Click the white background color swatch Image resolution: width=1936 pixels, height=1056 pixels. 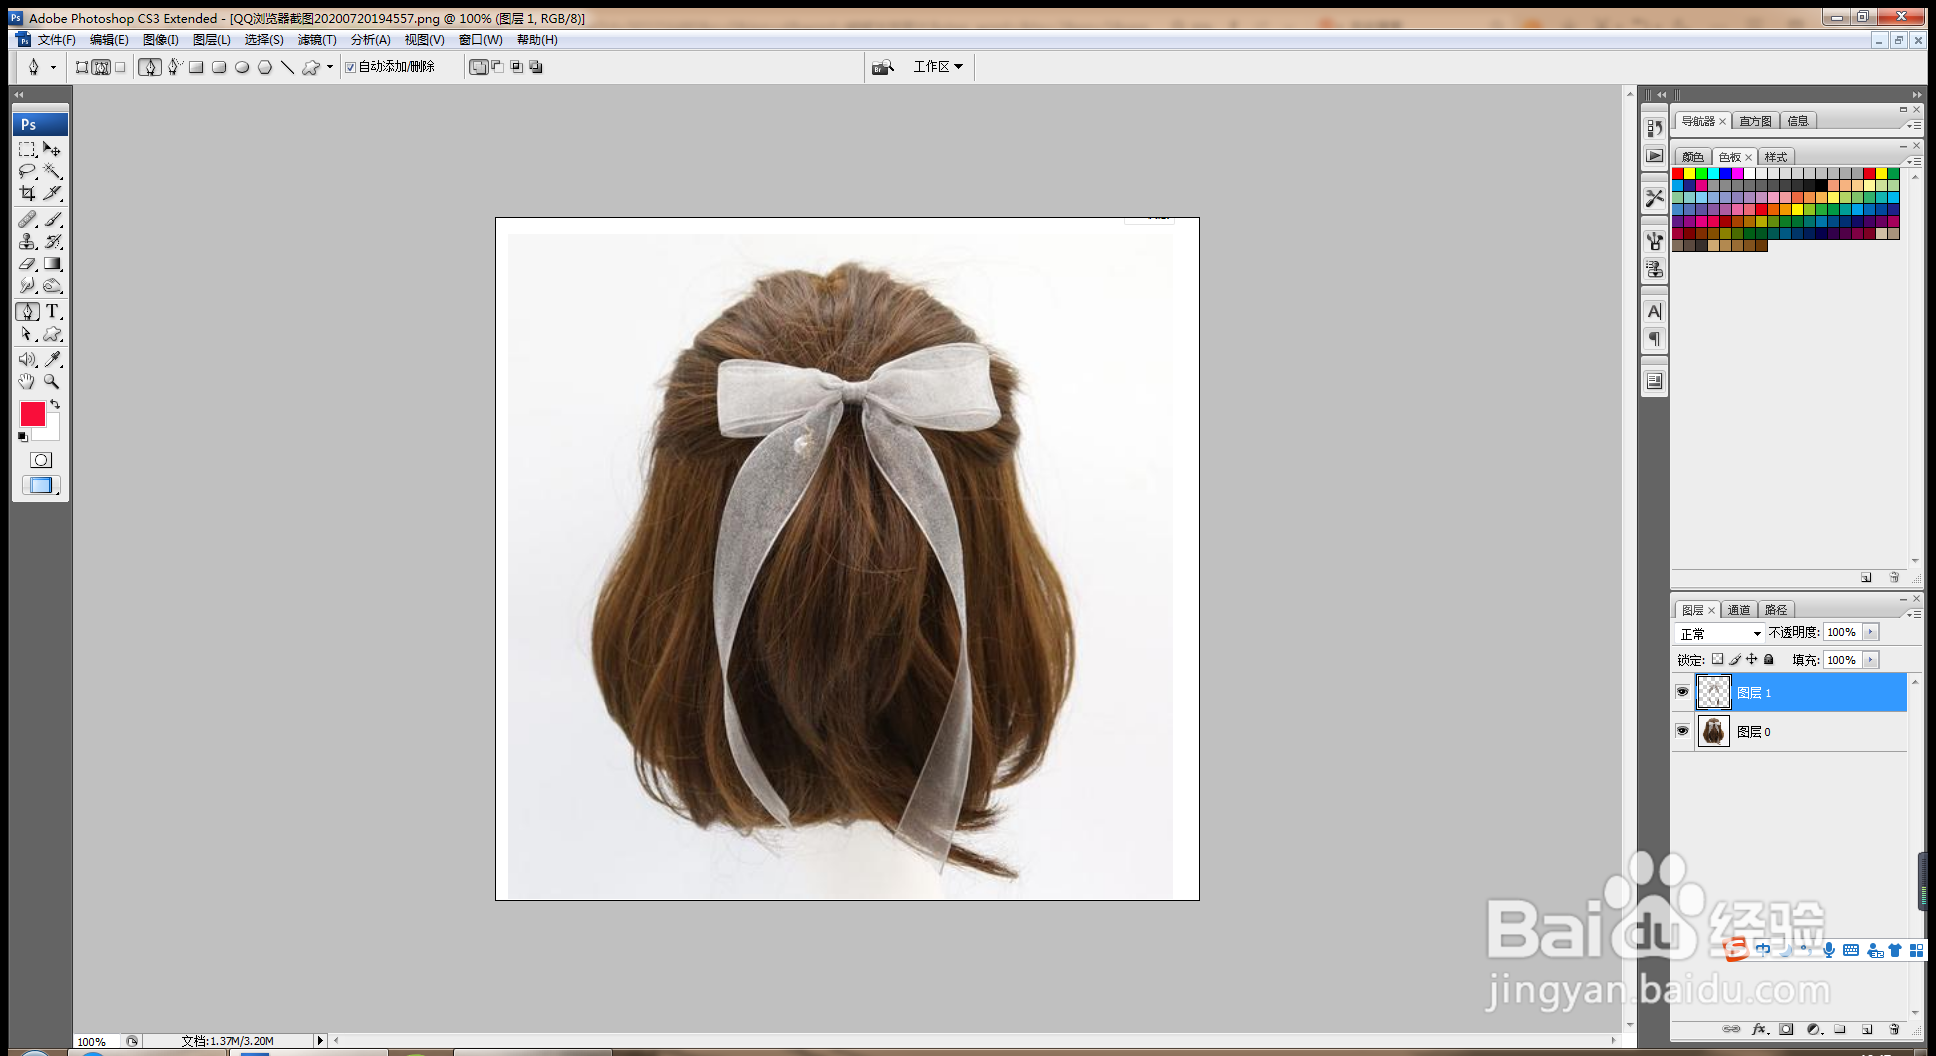(x=51, y=431)
